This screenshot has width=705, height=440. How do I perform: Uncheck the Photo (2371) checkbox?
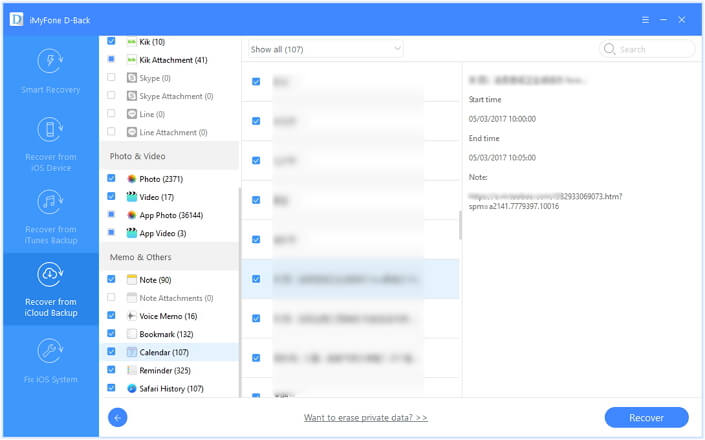[x=111, y=178]
